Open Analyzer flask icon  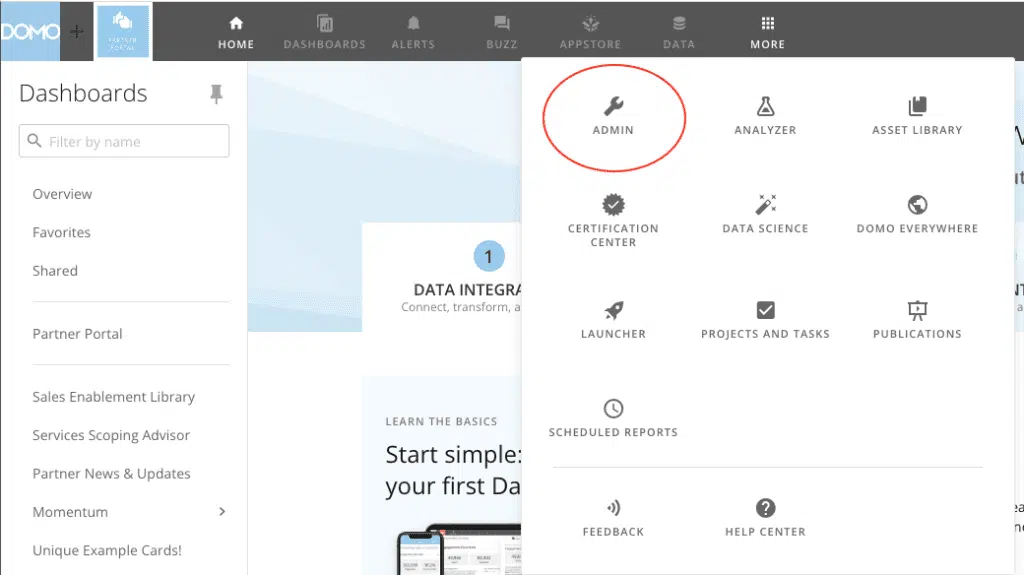(765, 106)
